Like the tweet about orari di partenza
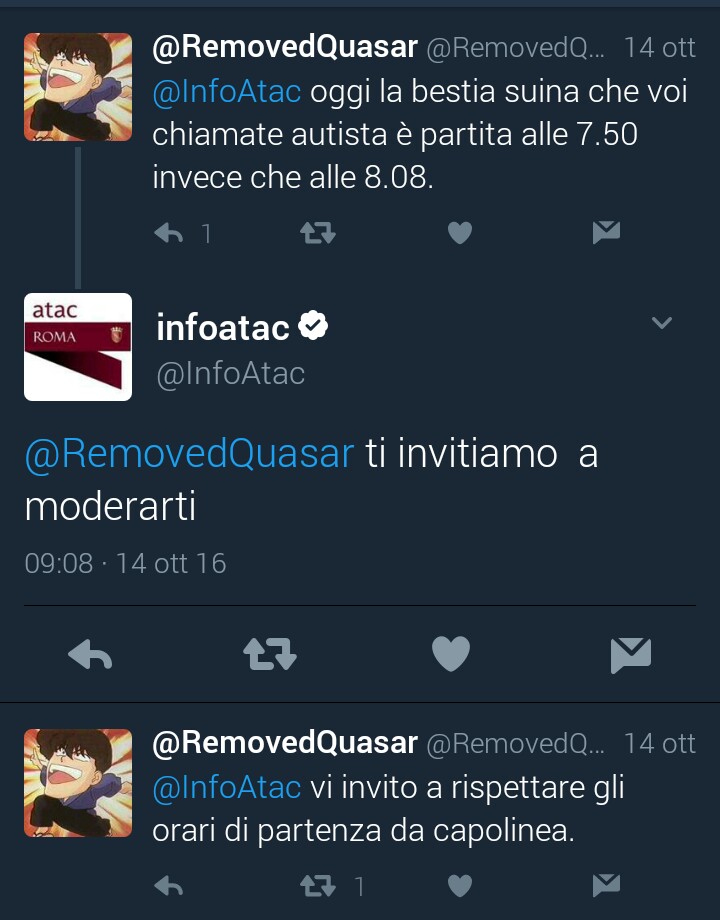Viewport: 720px width, 920px height. [x=459, y=886]
